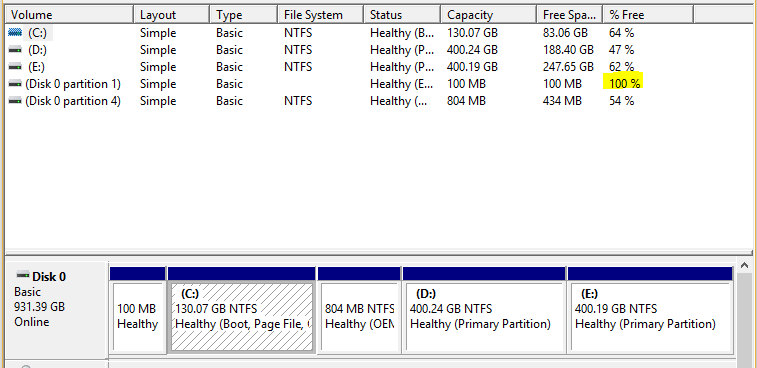757x368 pixels.
Task: Click the drive icon of Disk 0 partition 4
Action: 15,101
